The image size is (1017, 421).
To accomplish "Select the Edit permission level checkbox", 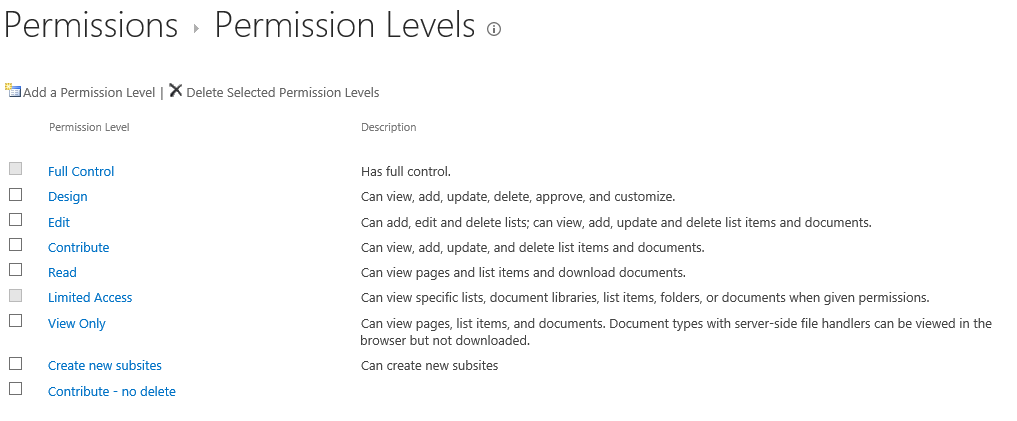I will [15, 220].
